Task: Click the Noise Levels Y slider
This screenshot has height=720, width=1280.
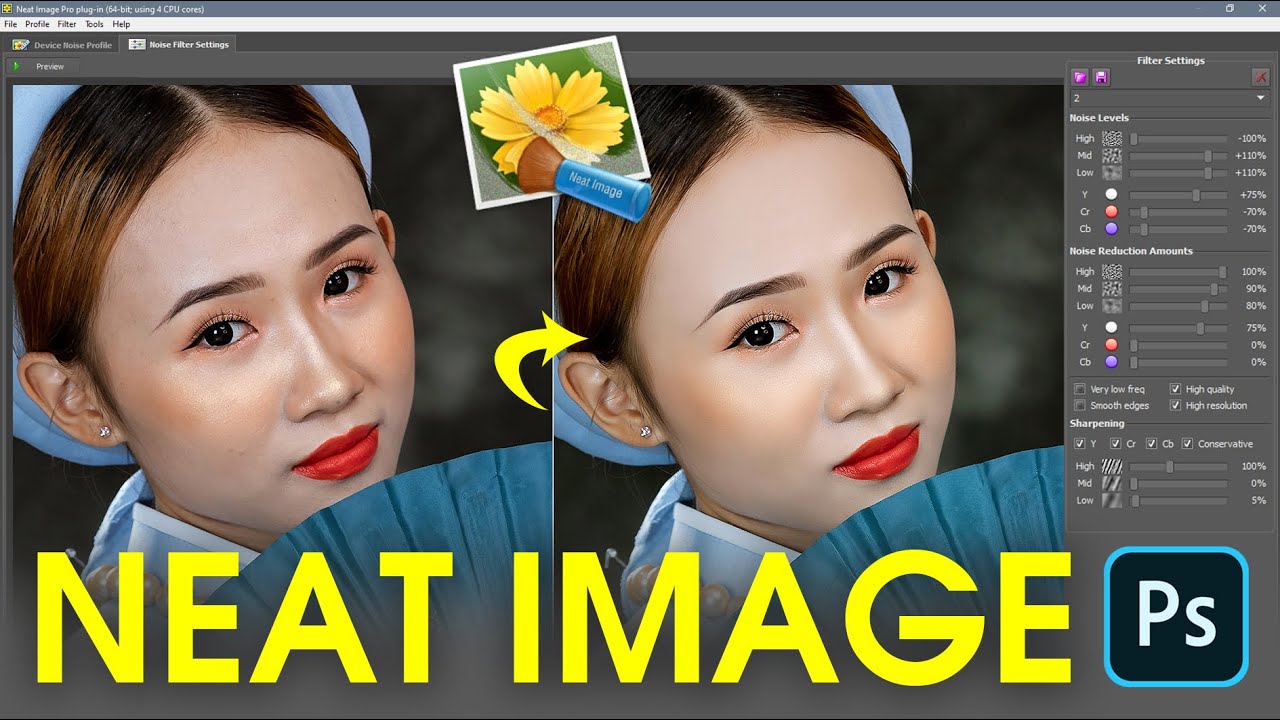Action: (1178, 195)
